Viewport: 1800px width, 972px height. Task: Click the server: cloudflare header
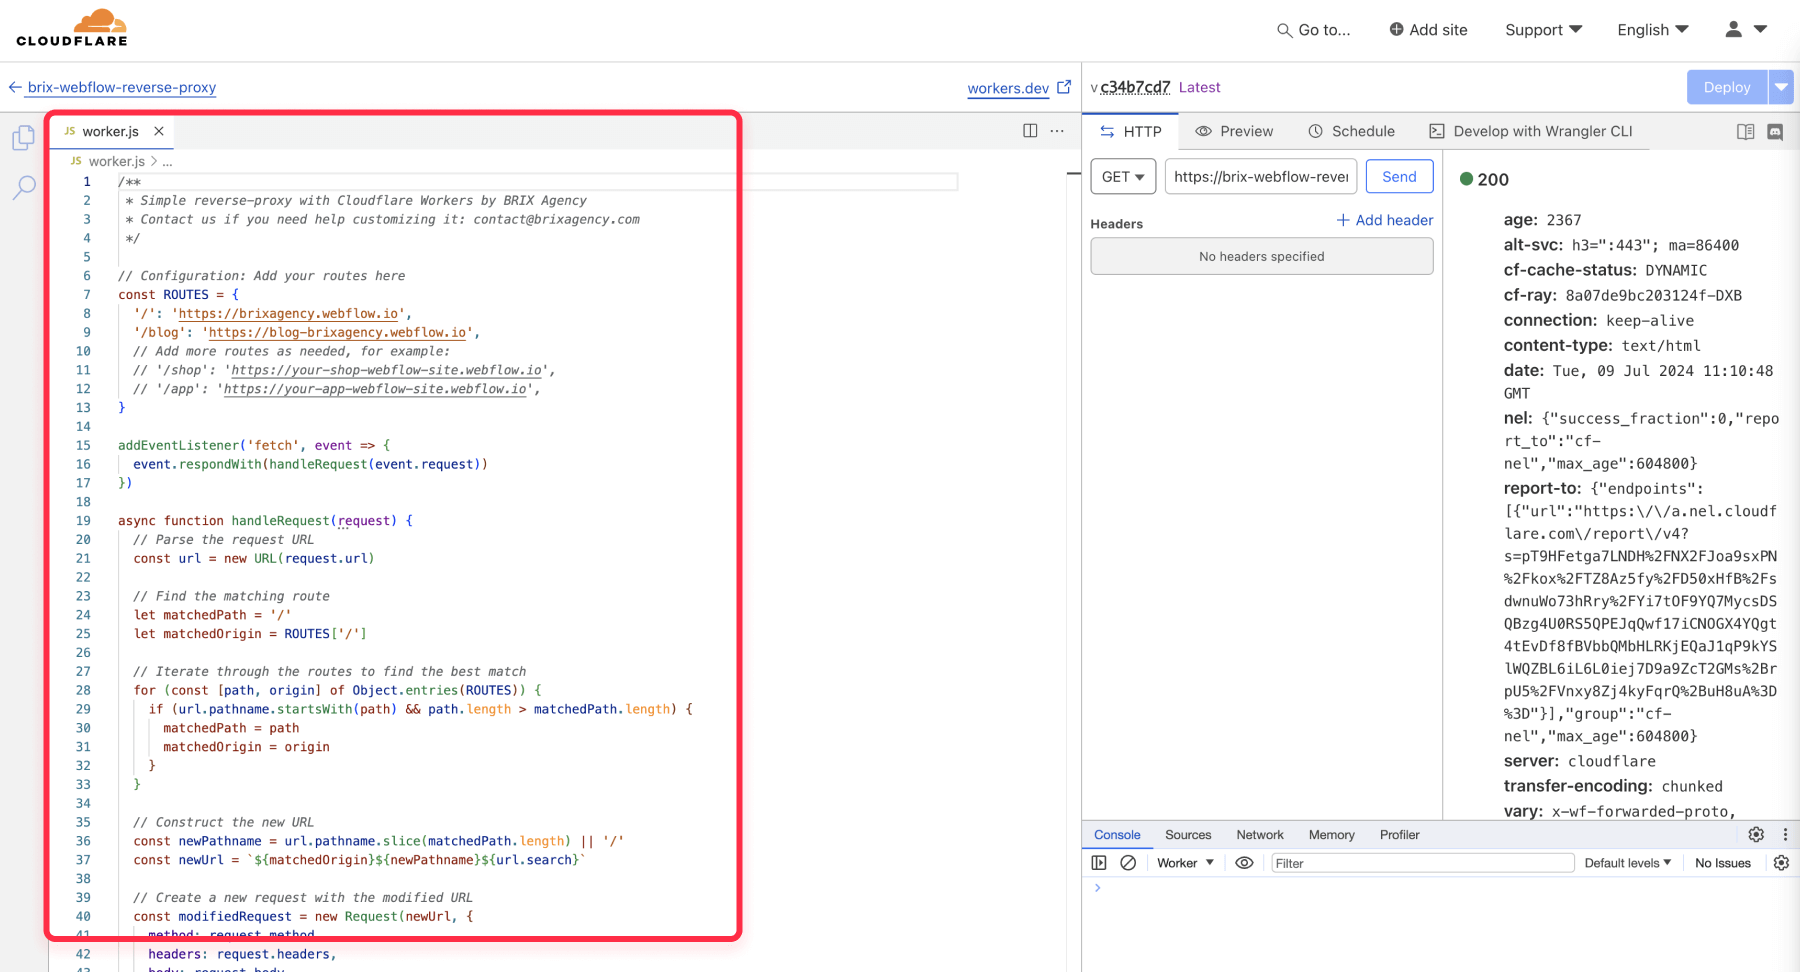(1580, 762)
